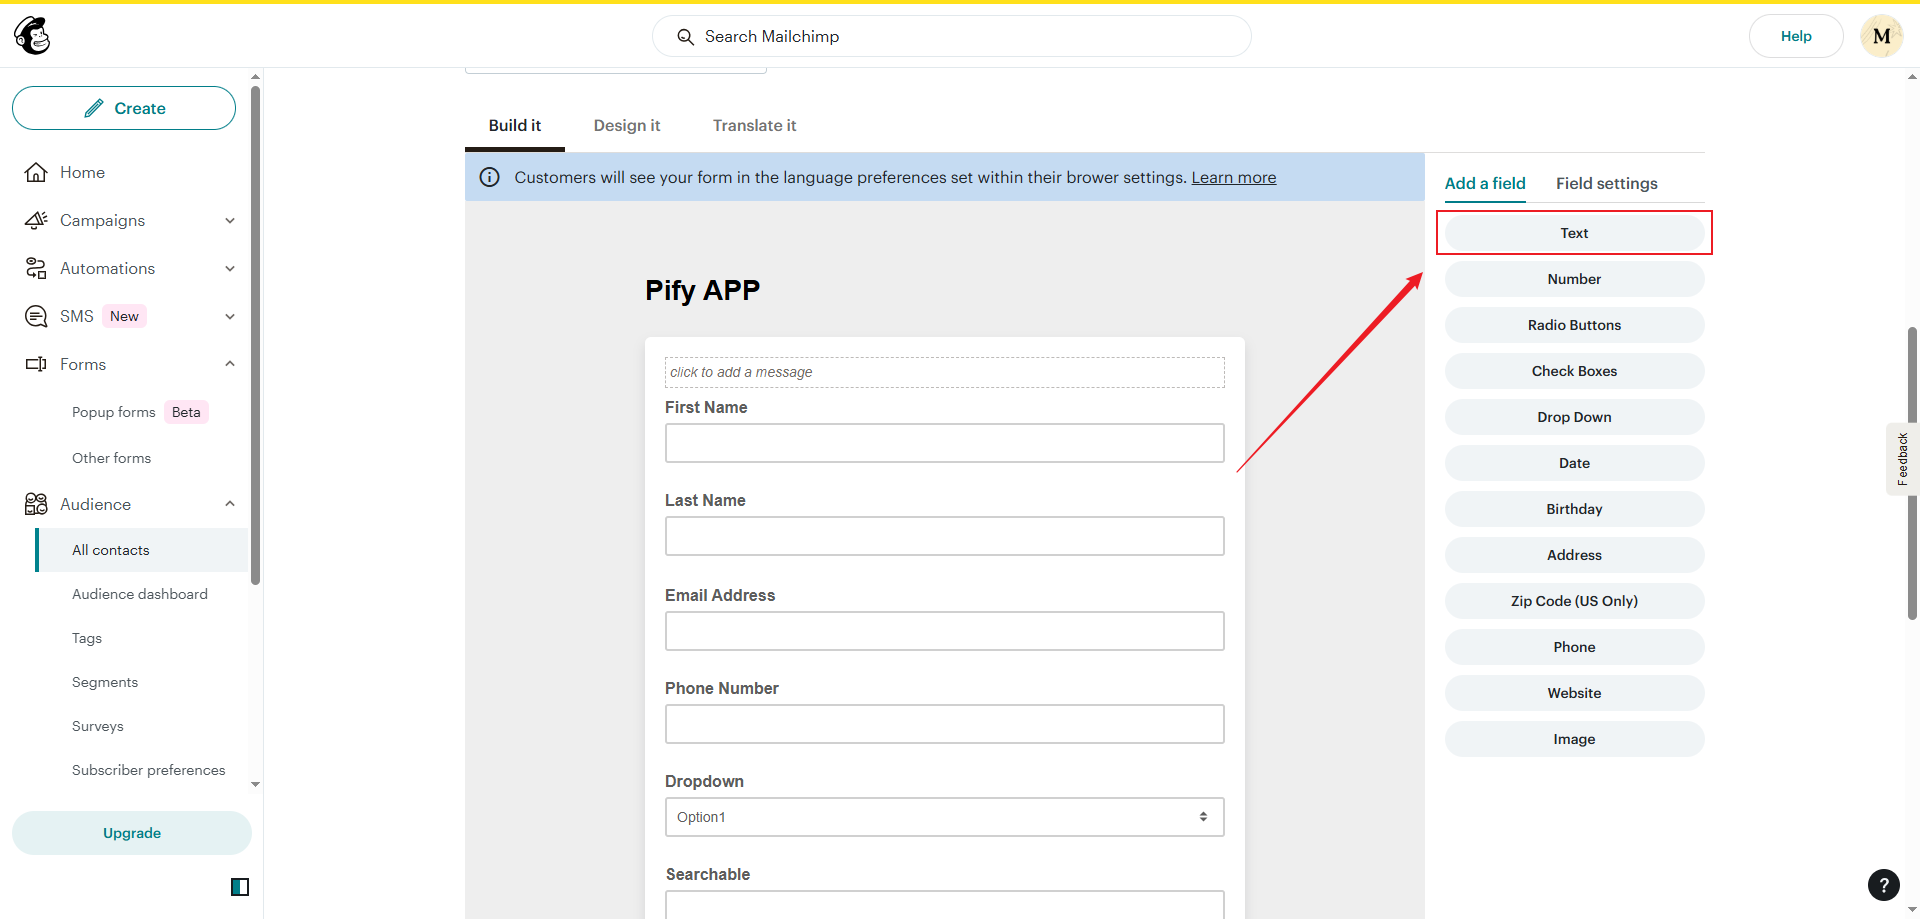Click the Upgrade button
This screenshot has height=919, width=1920.
click(132, 833)
